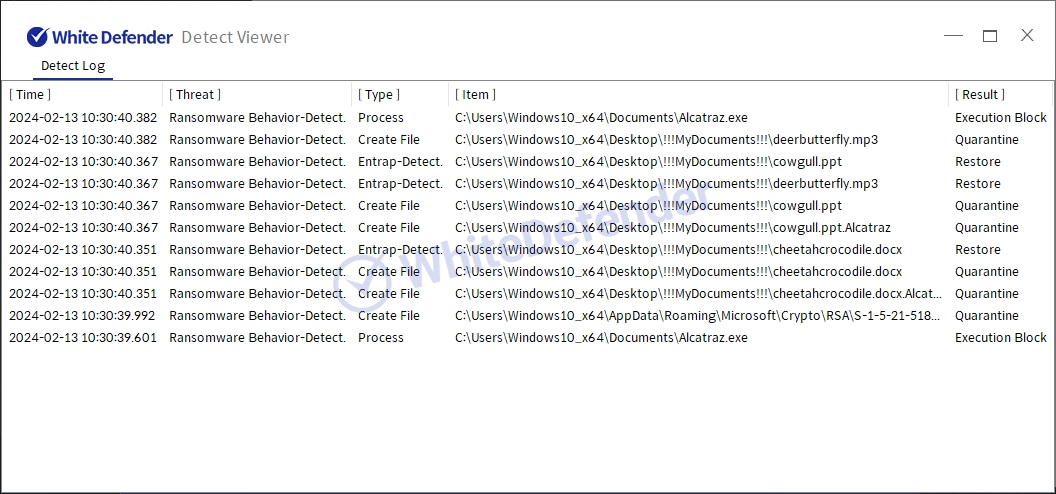Select the RSA Crypto AppData path entry

click(x=698, y=316)
